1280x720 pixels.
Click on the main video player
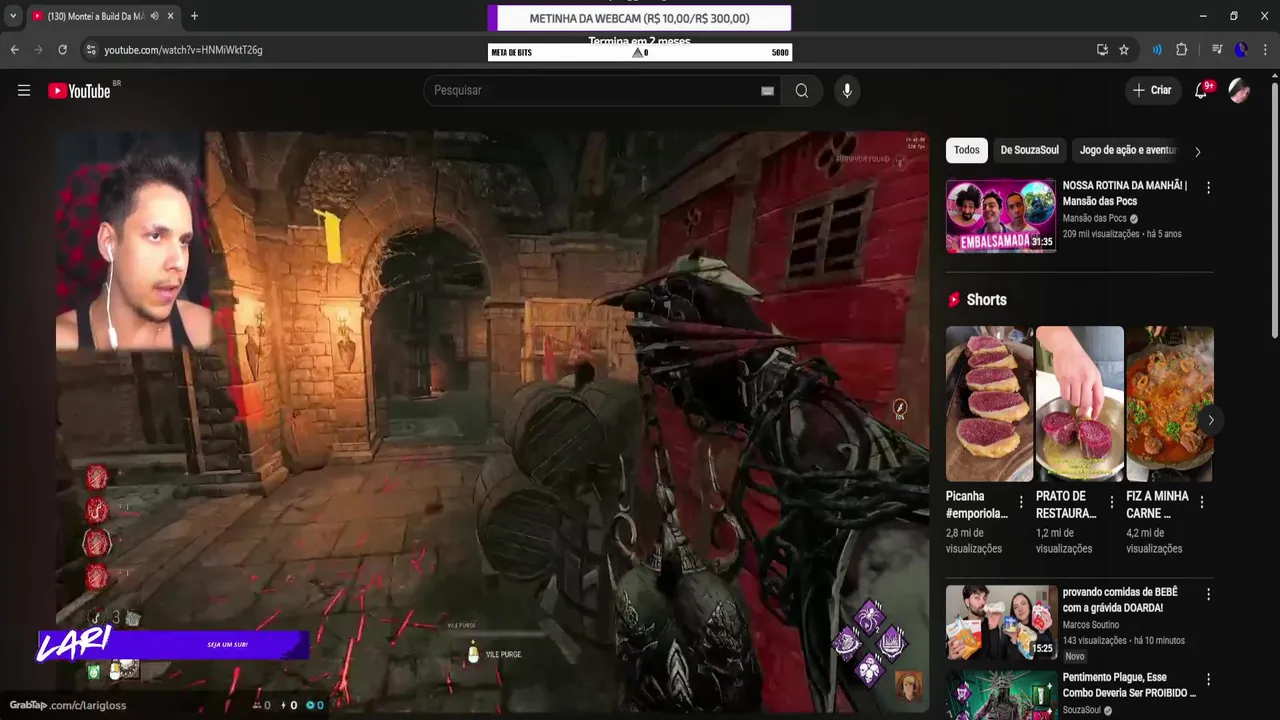click(492, 420)
